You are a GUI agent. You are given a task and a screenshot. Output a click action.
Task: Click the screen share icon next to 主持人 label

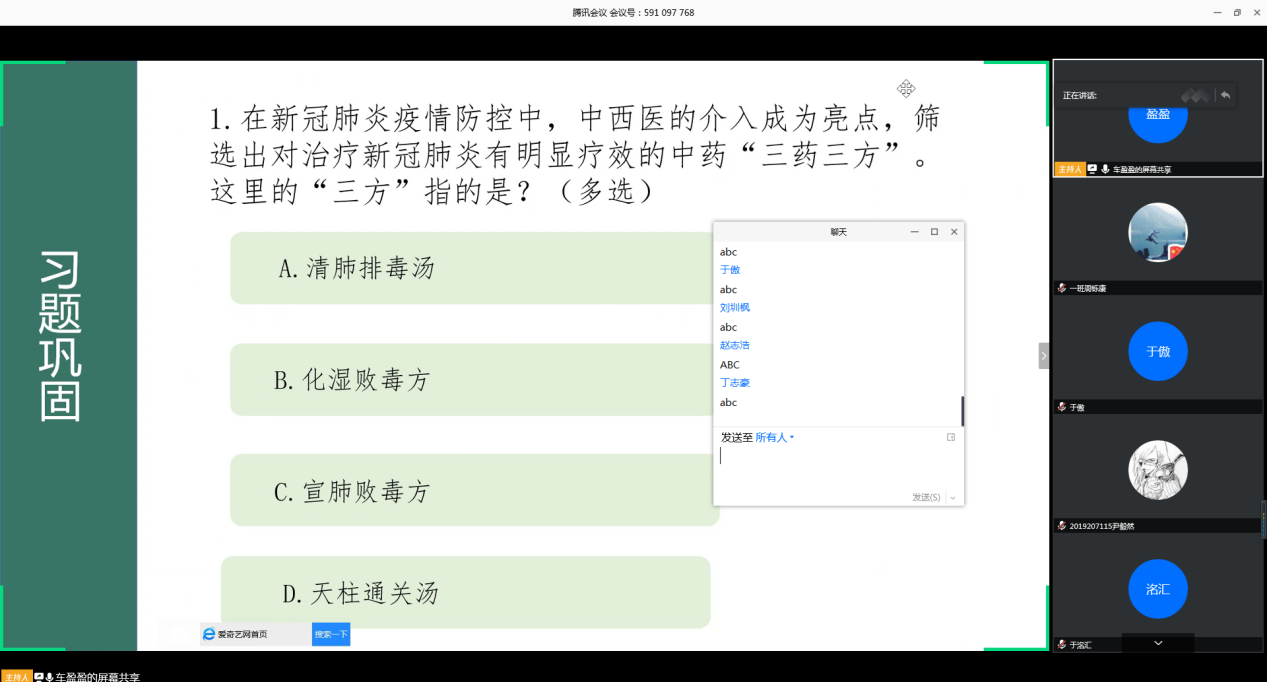pyautogui.click(x=1092, y=170)
